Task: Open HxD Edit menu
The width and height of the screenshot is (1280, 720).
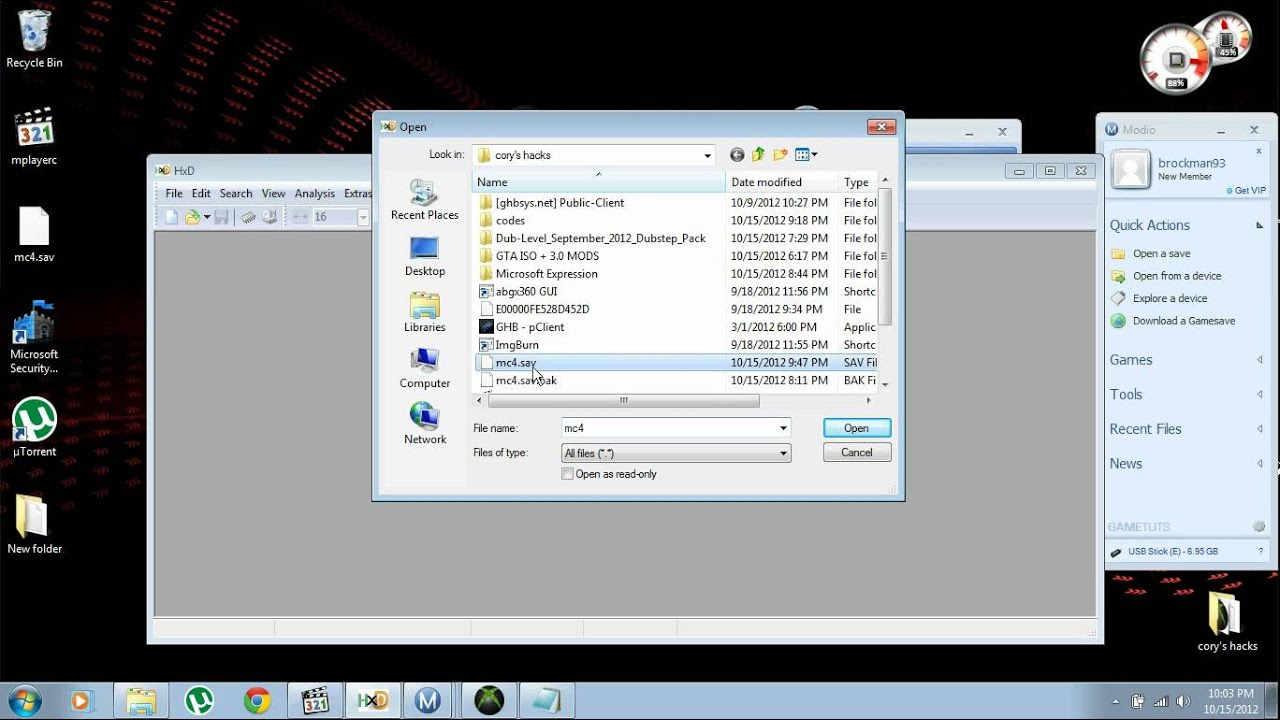Action: [x=201, y=194]
